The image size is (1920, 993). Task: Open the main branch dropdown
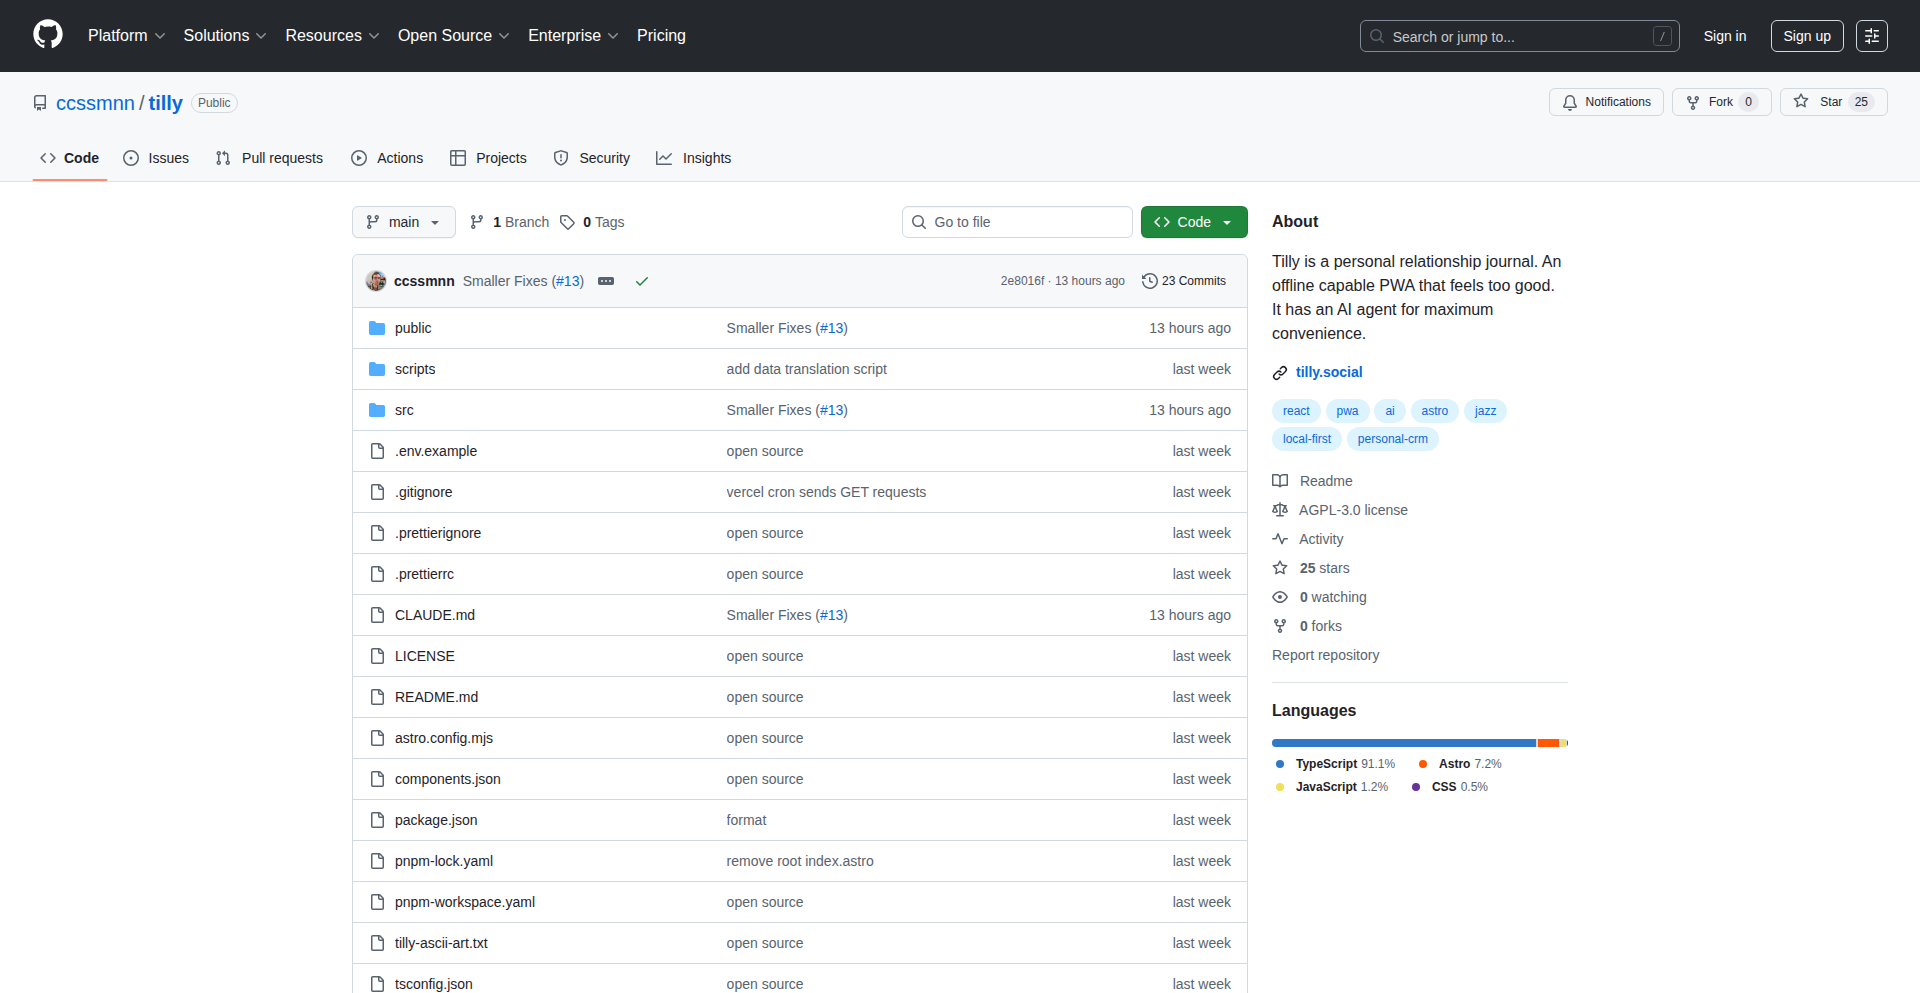click(403, 222)
